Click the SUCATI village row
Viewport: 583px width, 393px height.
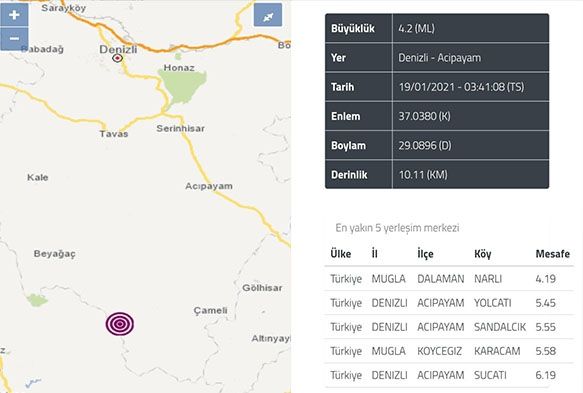(x=449, y=375)
